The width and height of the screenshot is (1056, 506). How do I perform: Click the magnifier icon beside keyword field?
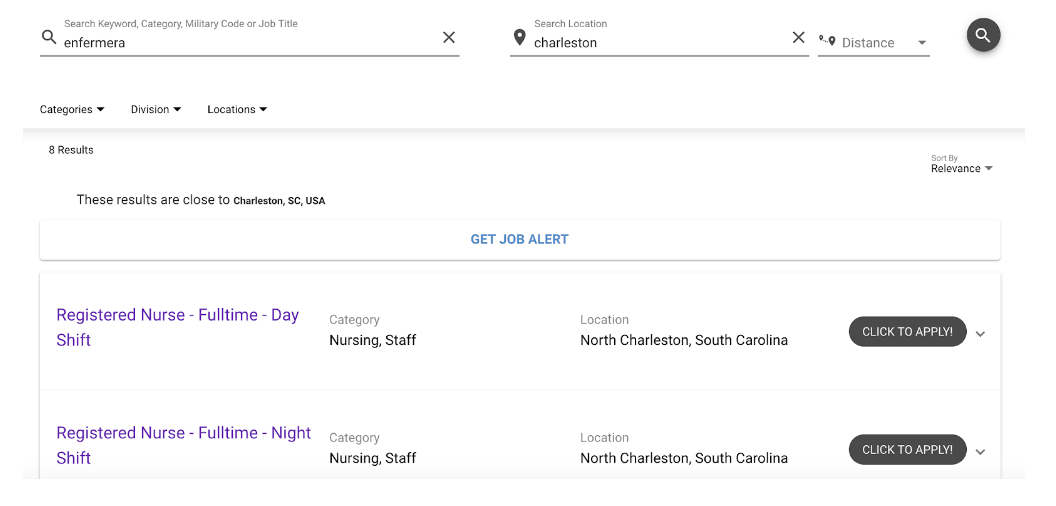click(x=49, y=37)
